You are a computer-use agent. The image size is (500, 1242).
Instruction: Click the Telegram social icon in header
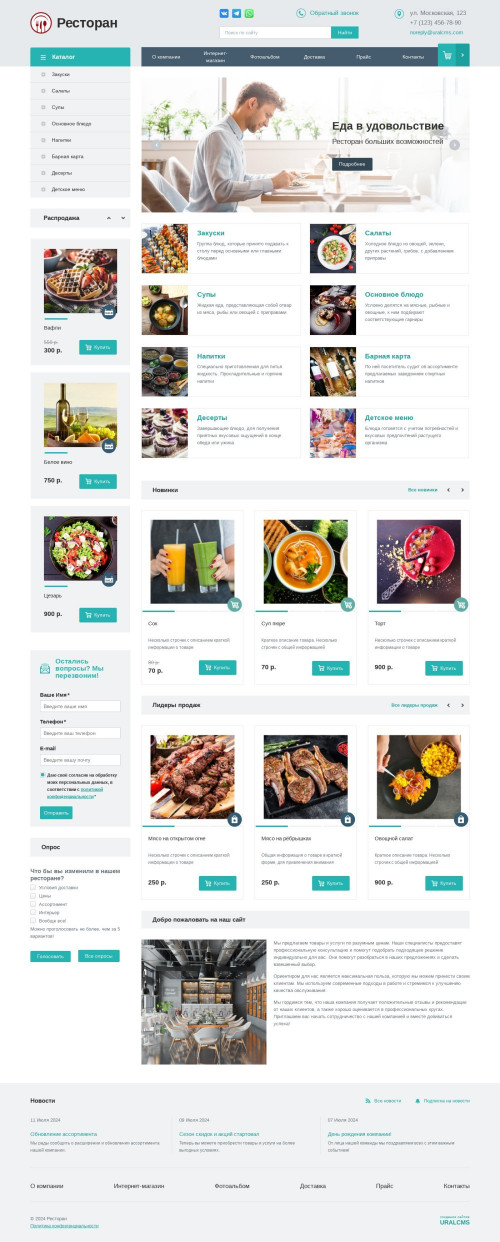(236, 14)
